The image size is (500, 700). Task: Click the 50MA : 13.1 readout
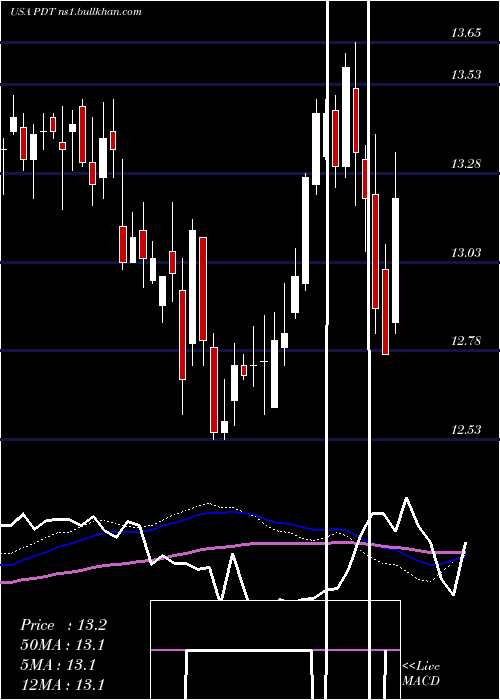pos(62,645)
